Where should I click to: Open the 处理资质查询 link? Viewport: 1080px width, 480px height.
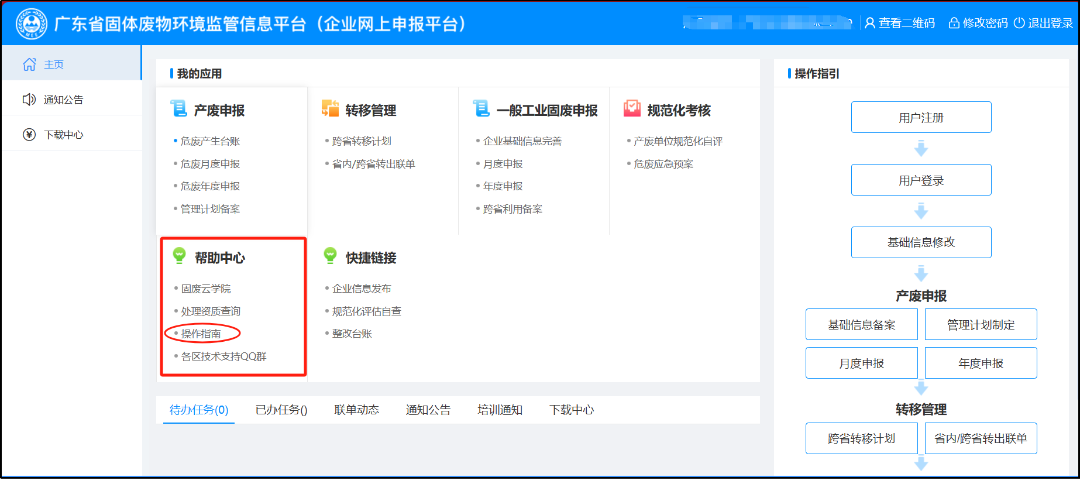click(x=210, y=311)
